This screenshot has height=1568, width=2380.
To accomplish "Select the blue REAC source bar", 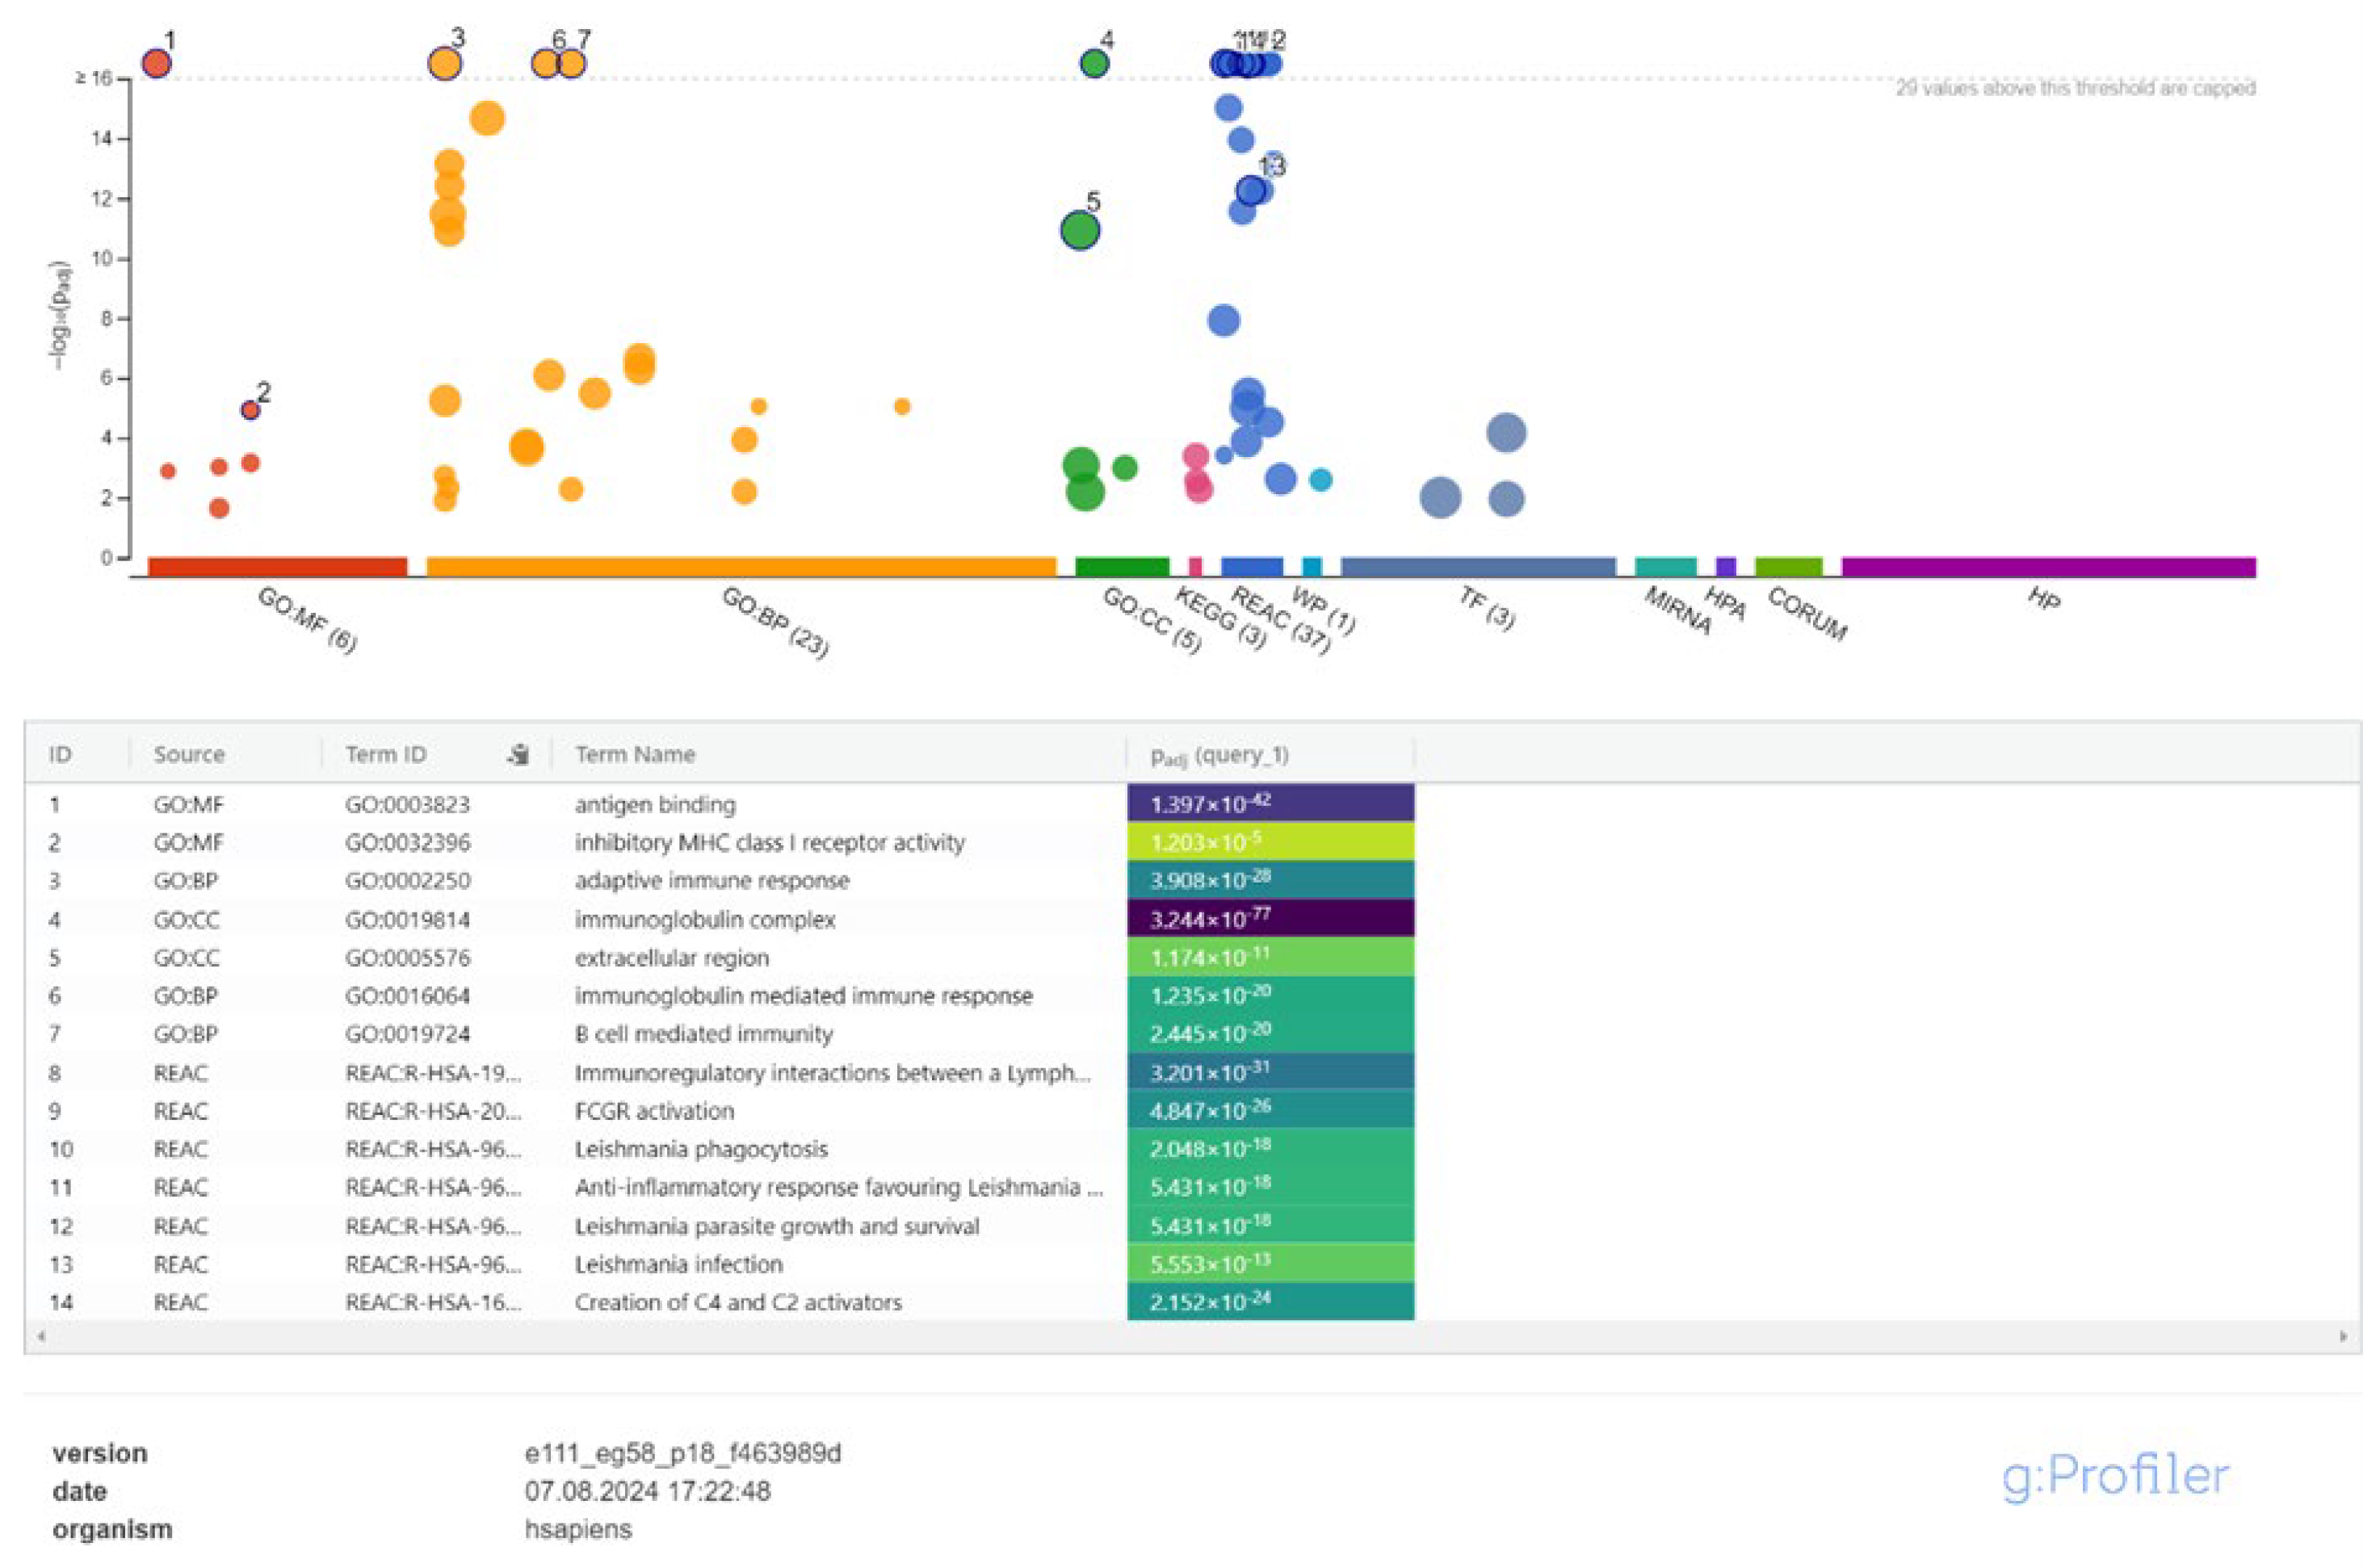I will point(1252,568).
